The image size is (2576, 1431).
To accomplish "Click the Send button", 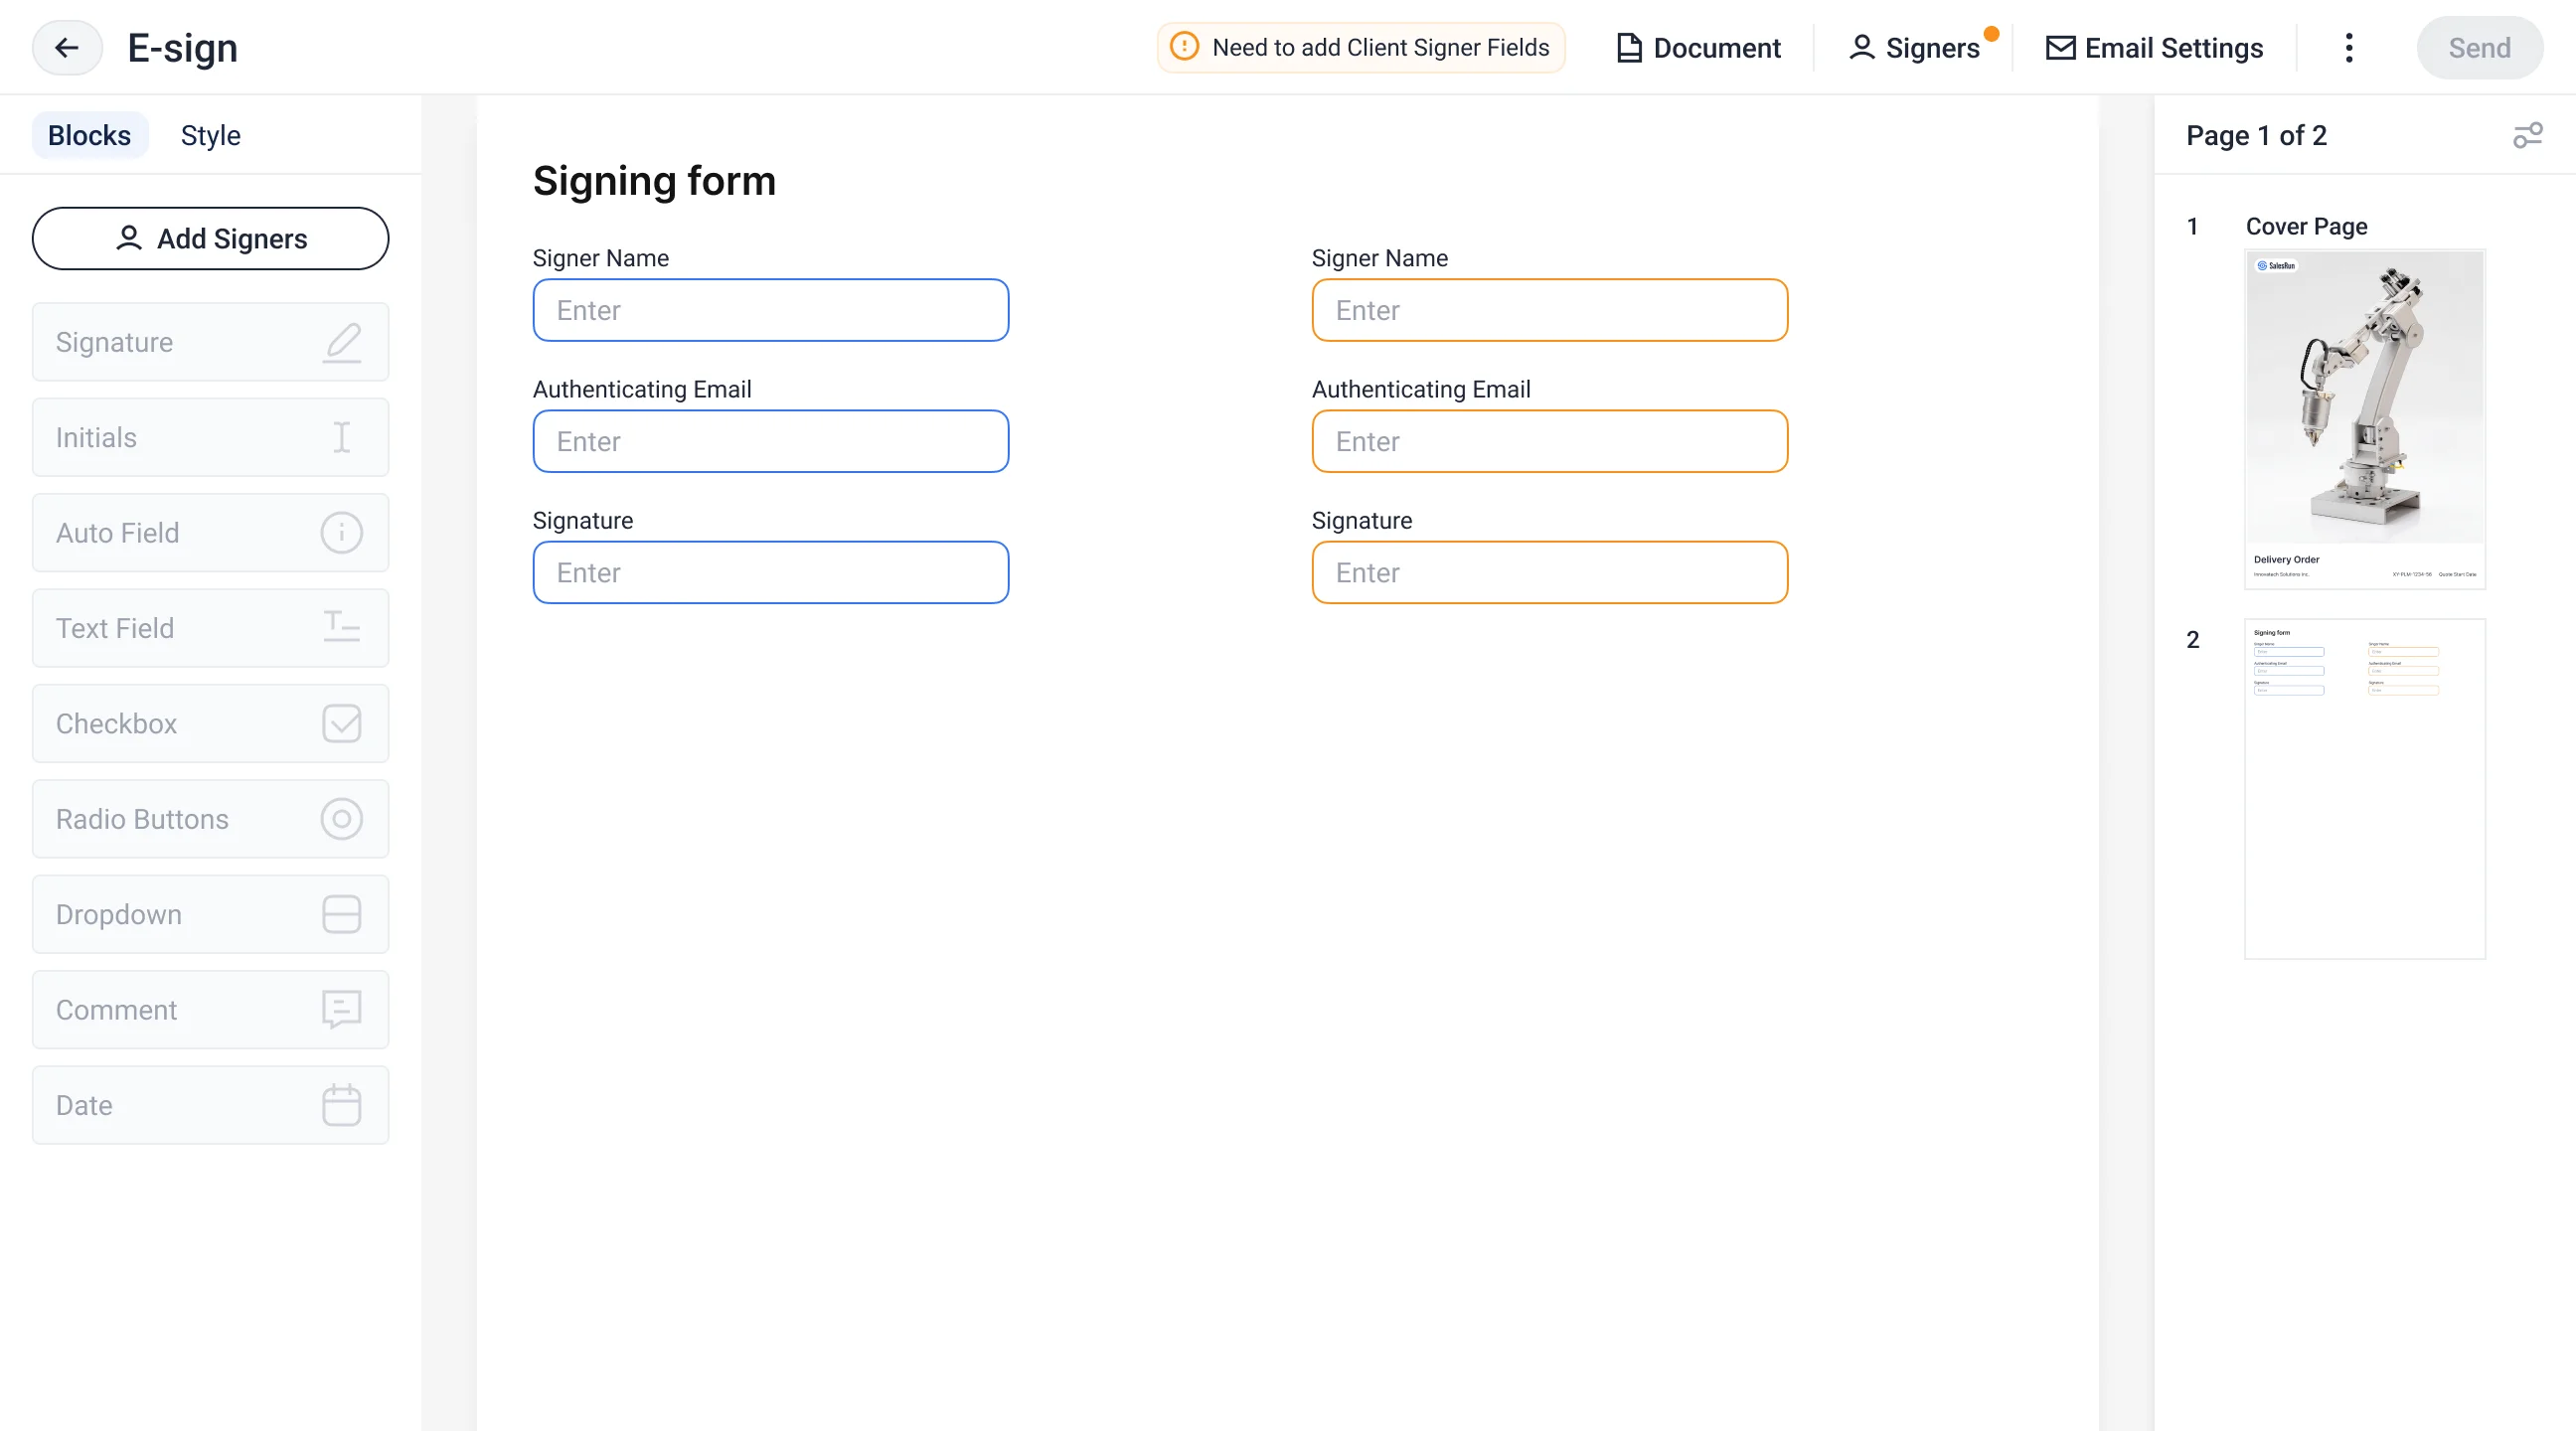I will [2478, 48].
